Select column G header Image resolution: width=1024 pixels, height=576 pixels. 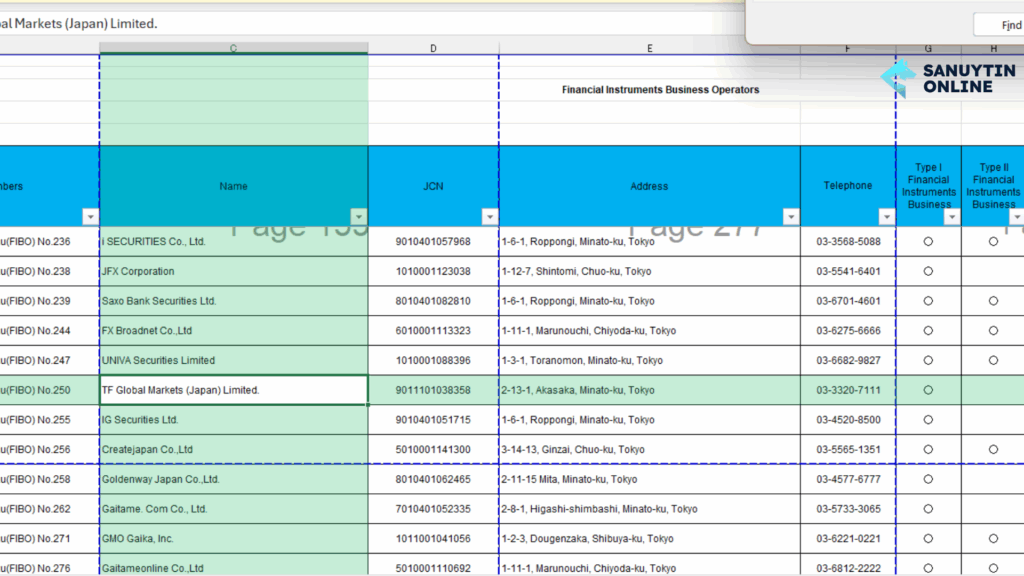[928, 48]
